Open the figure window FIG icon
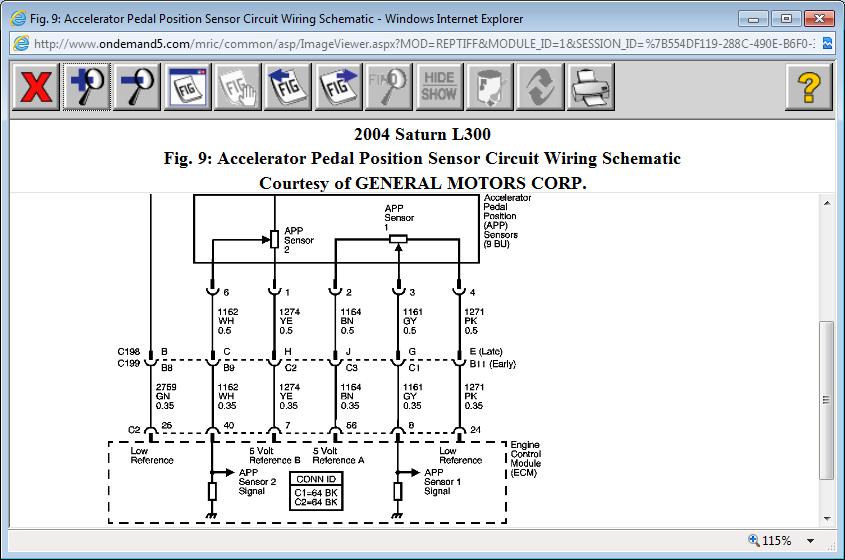Viewport: 845px width, 560px height. coord(188,87)
